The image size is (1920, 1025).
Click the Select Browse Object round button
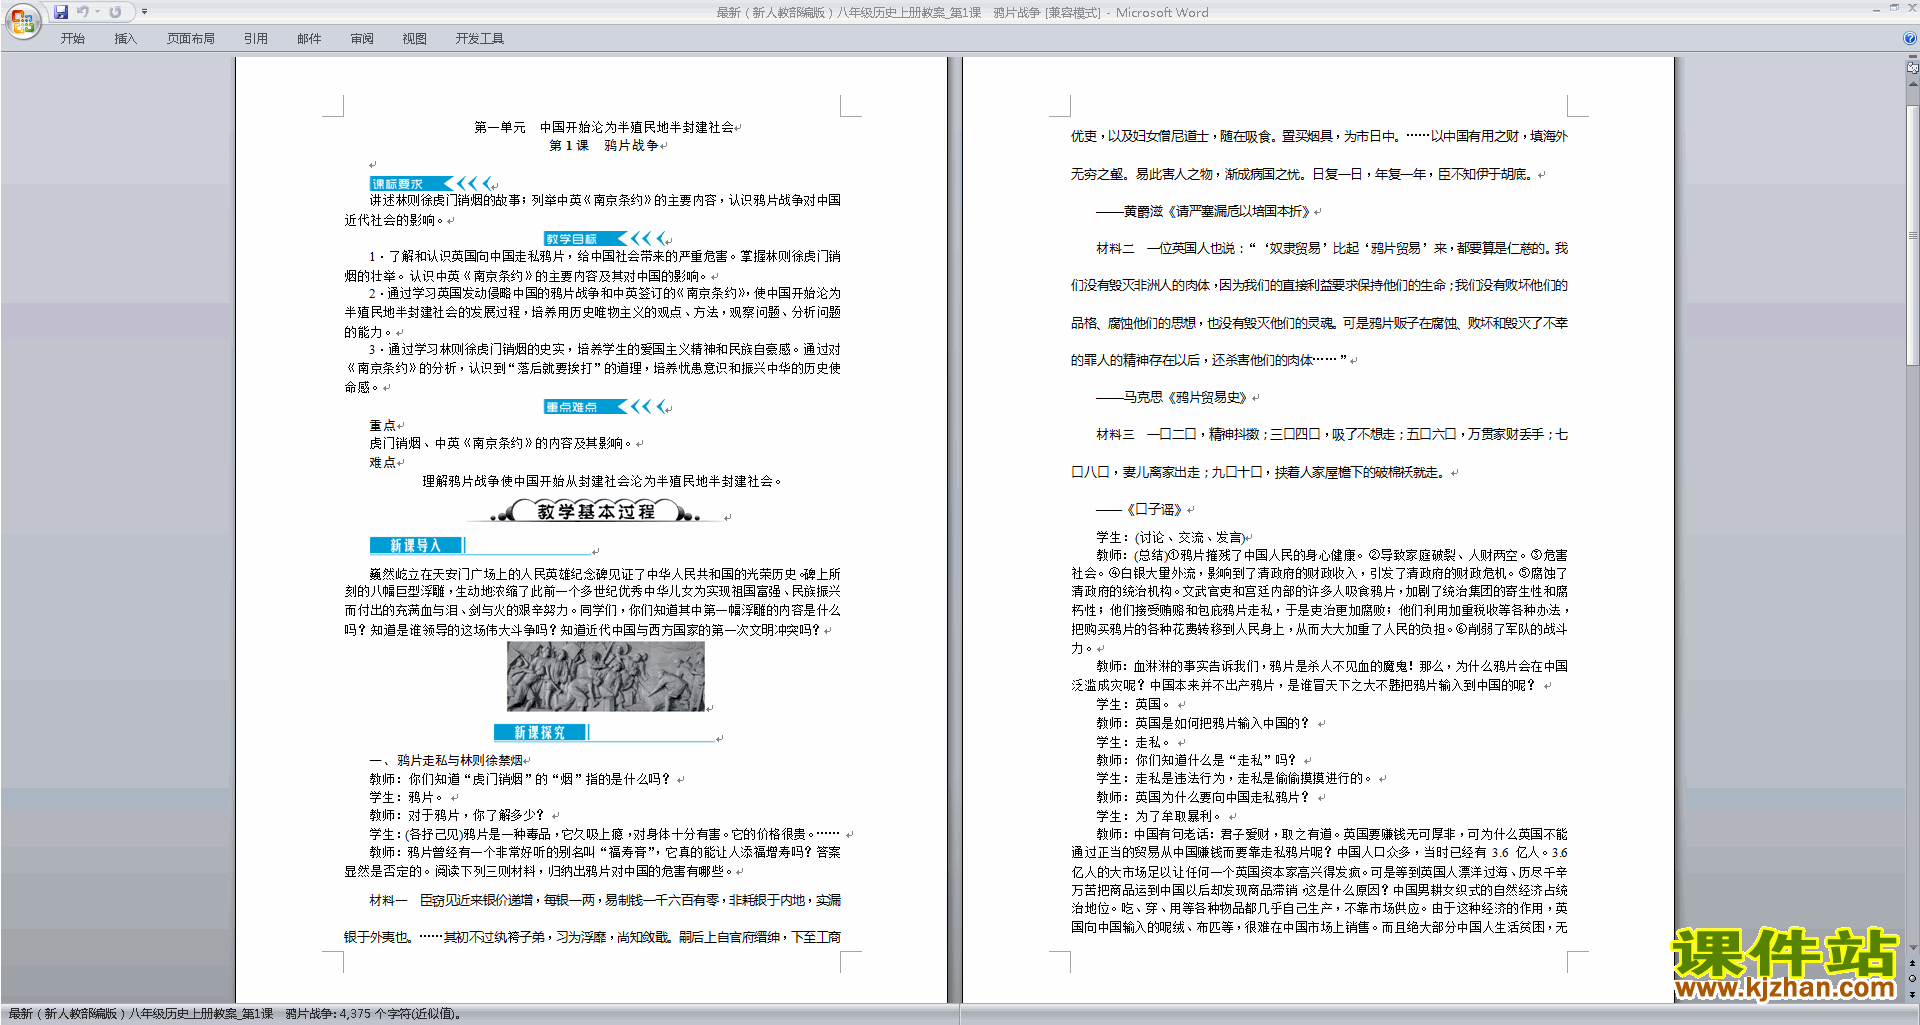[x=1912, y=979]
